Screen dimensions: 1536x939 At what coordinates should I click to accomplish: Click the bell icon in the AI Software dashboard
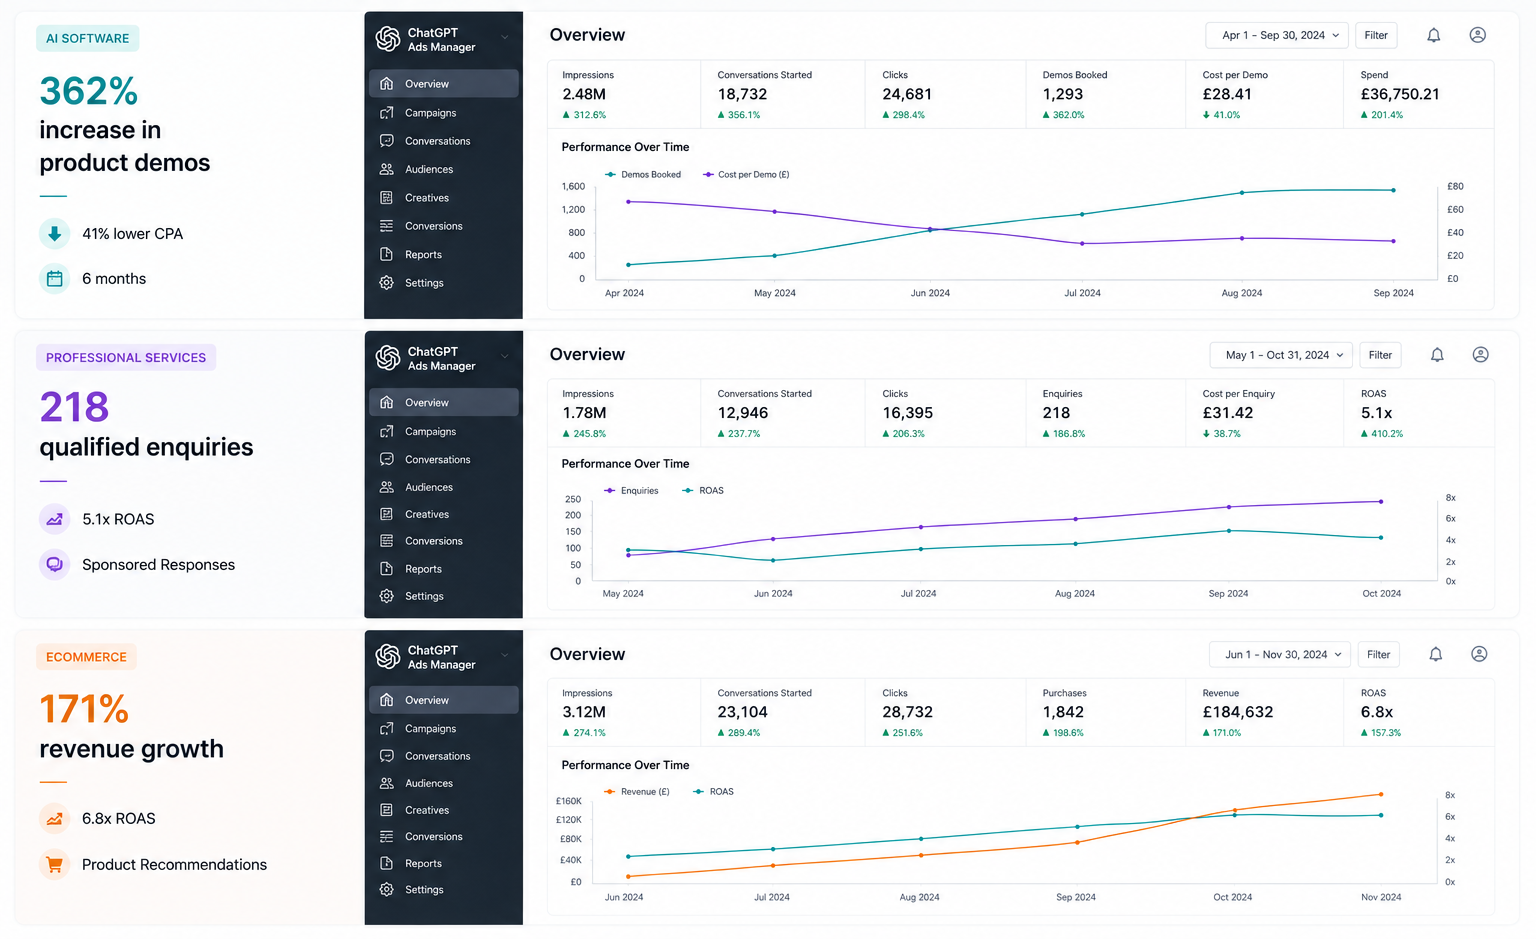click(1433, 35)
